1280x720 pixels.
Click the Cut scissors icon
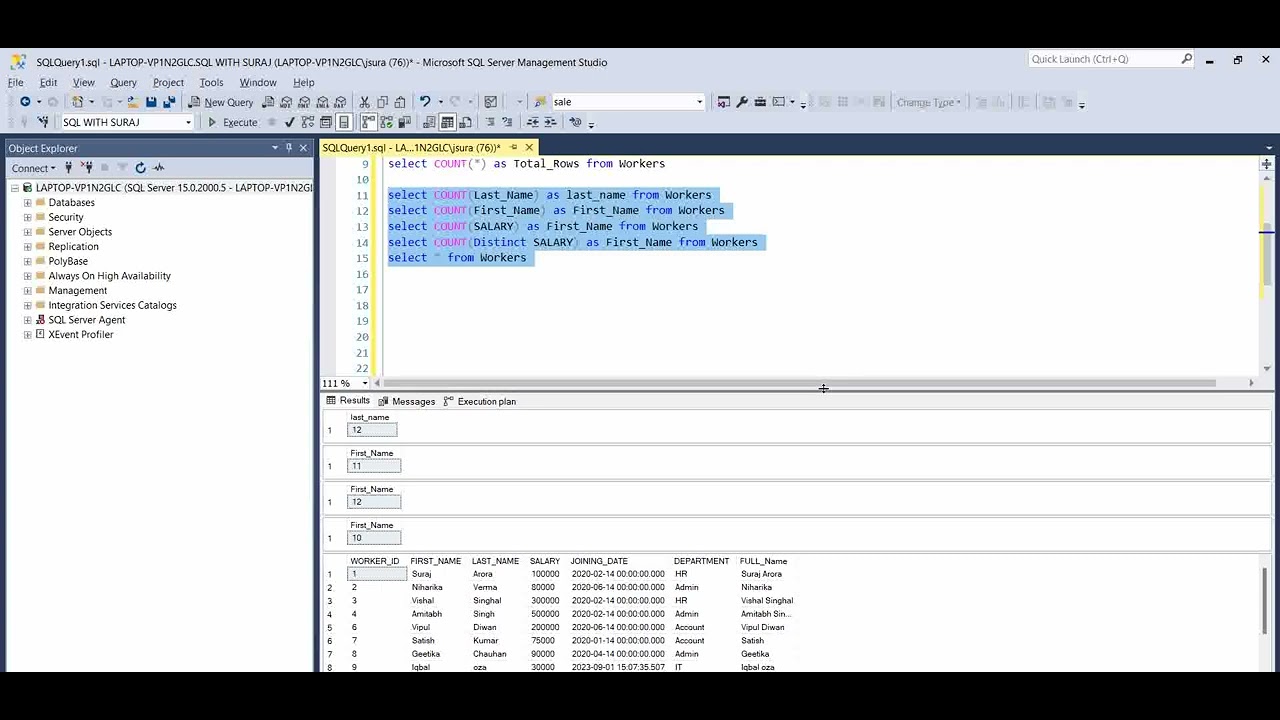point(365,102)
